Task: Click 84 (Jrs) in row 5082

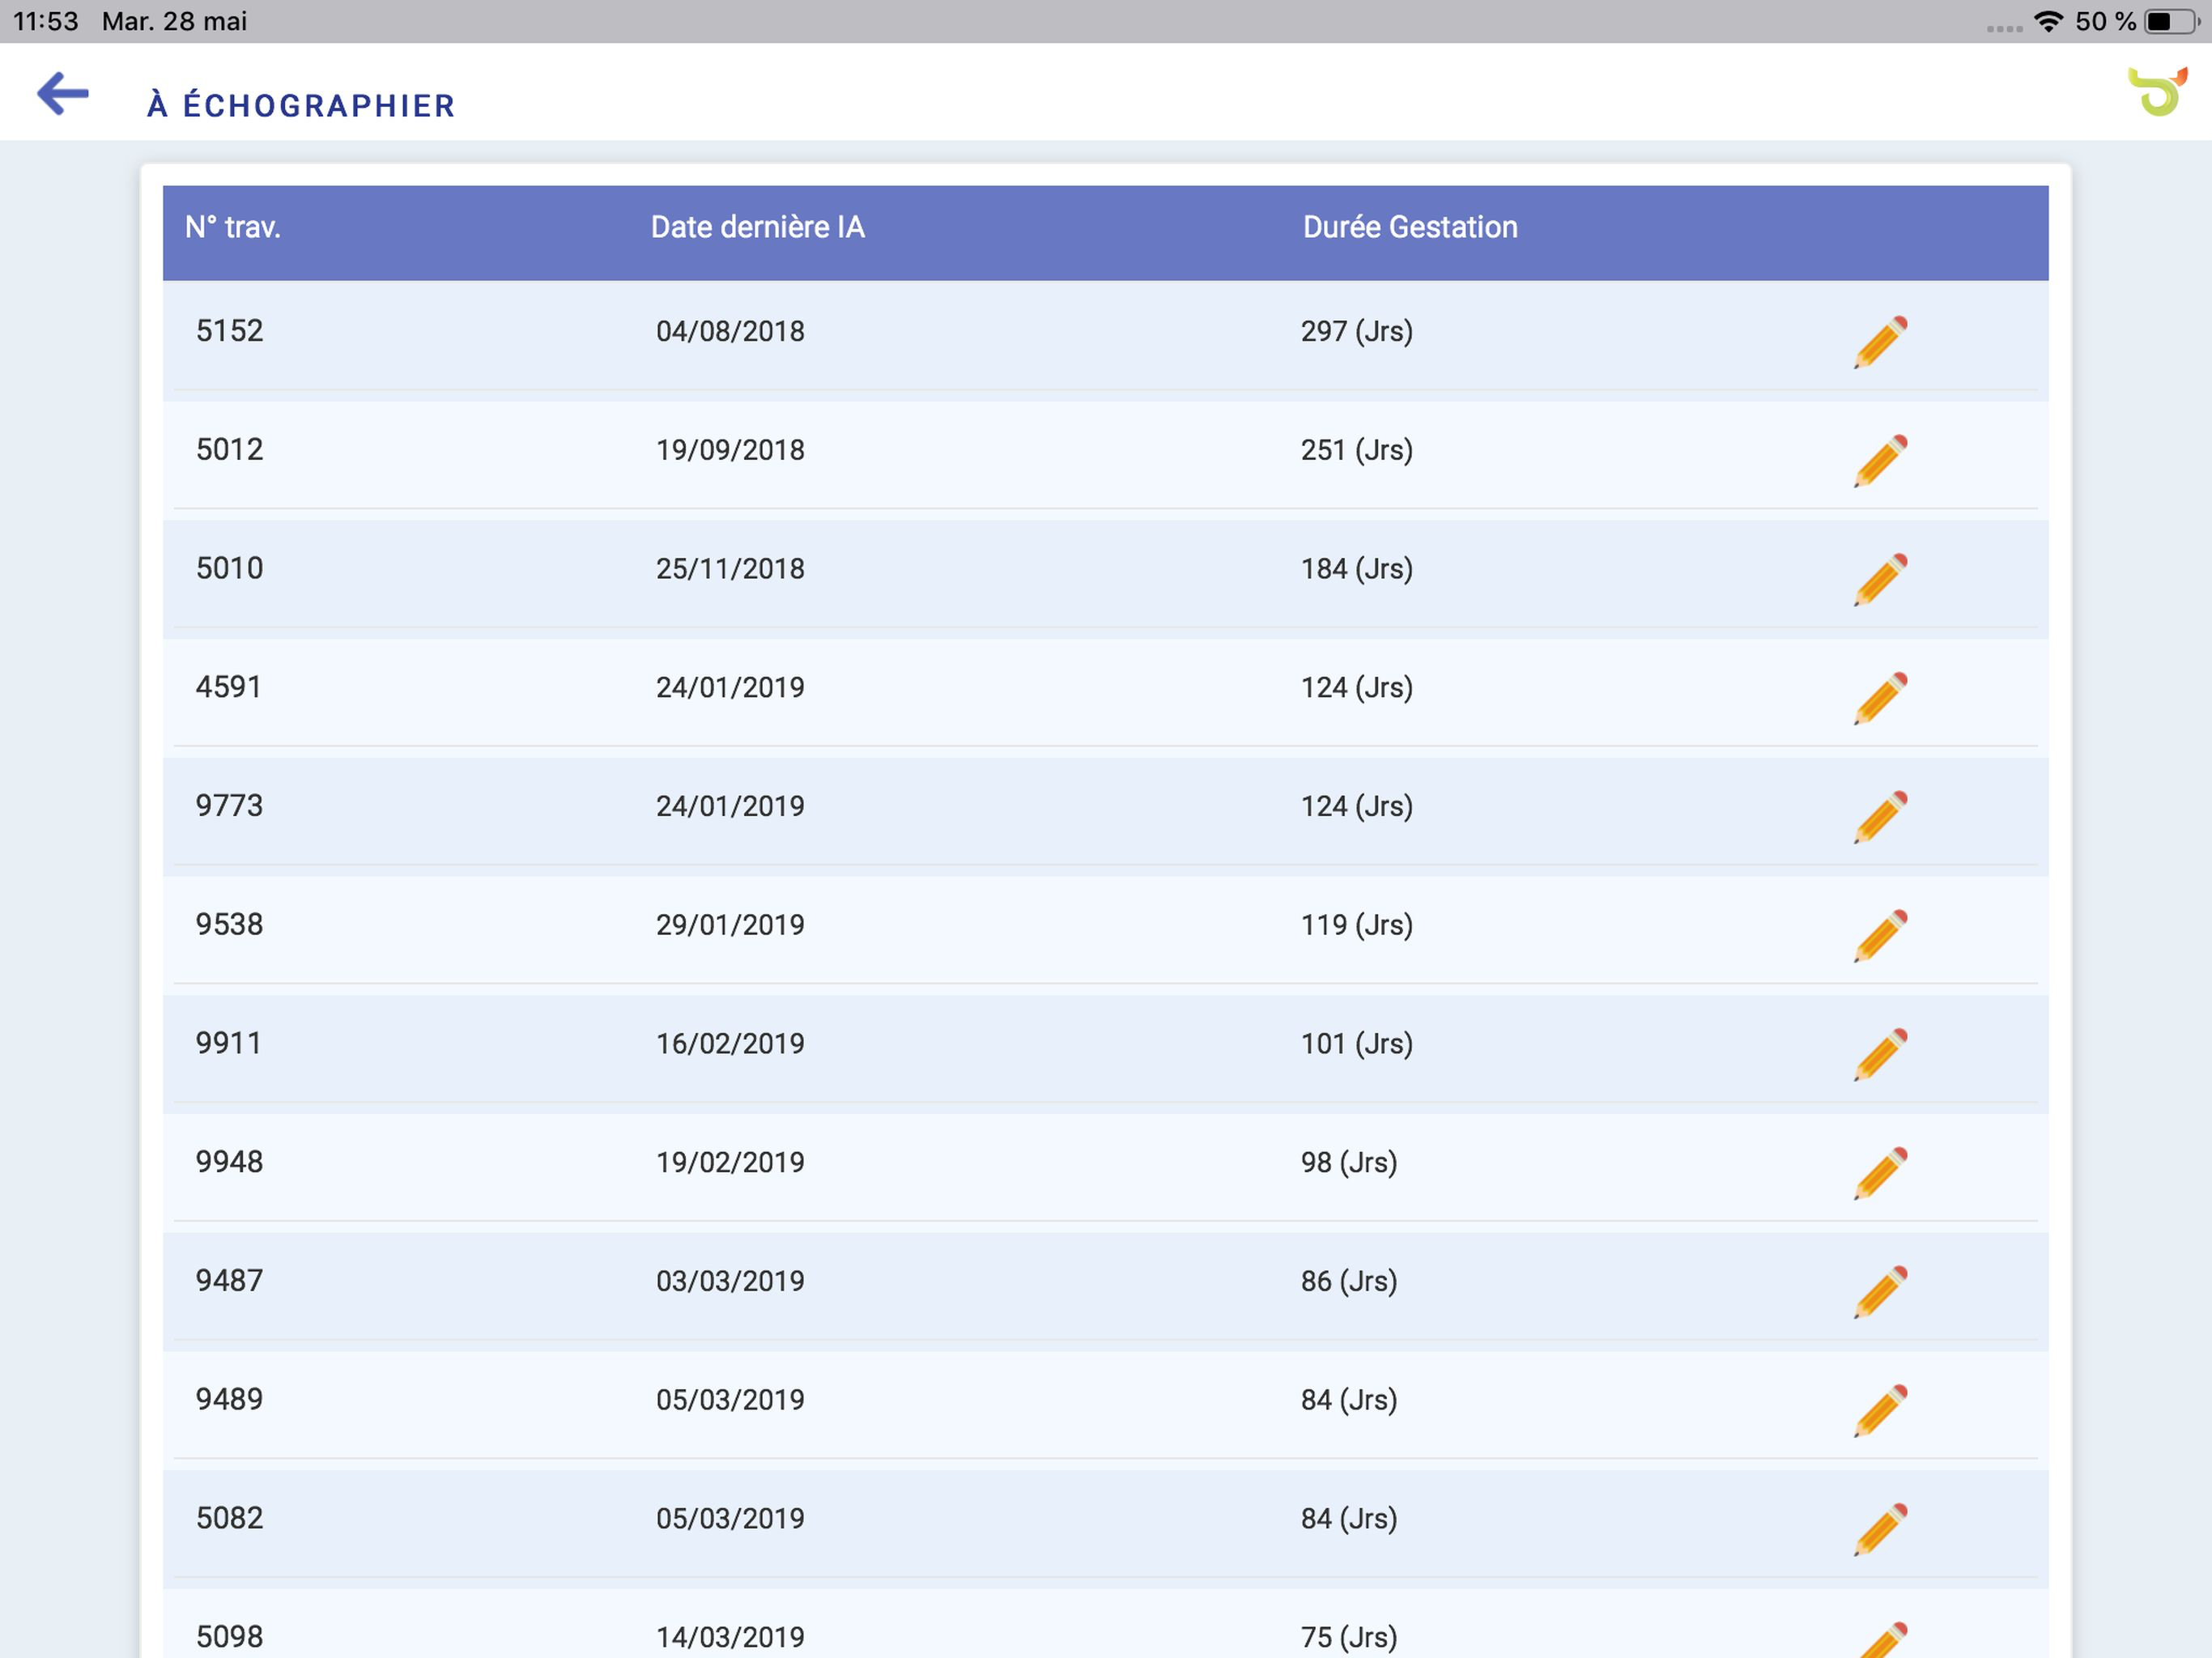Action: pyautogui.click(x=1349, y=1519)
